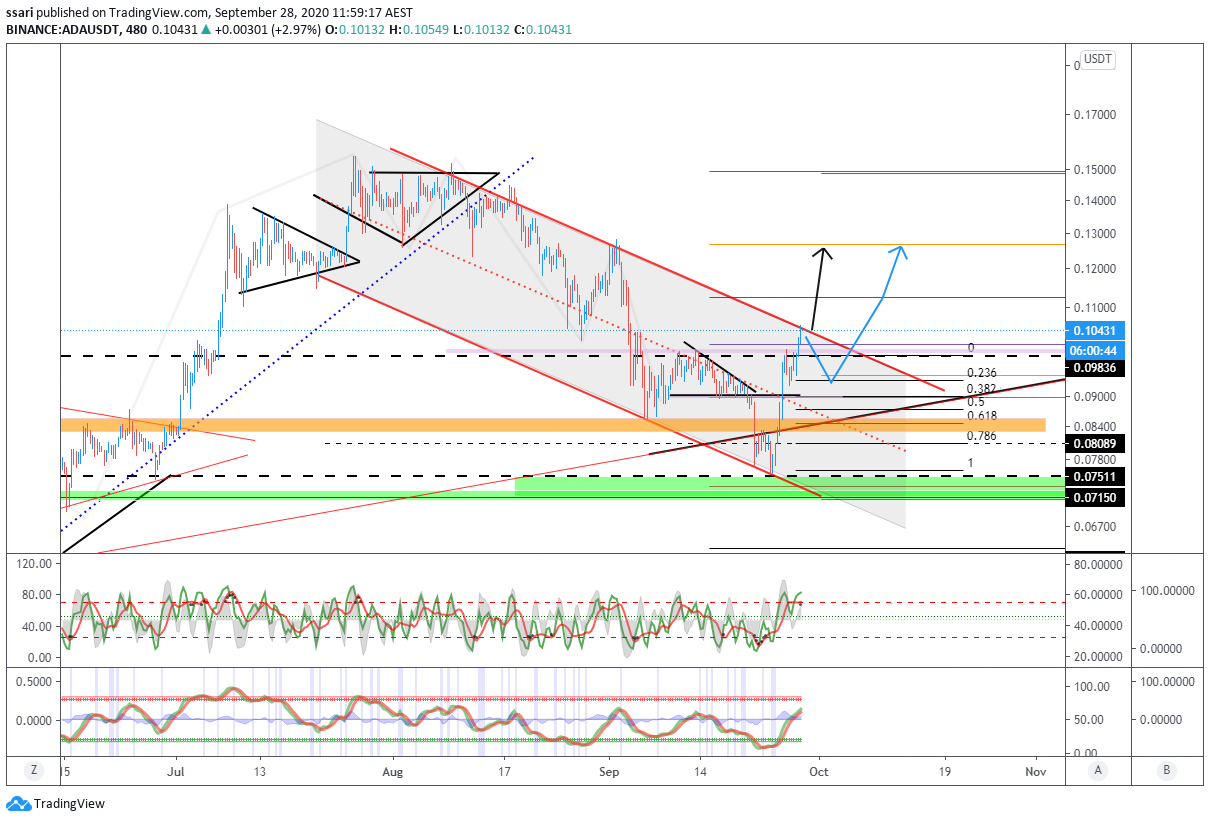The width and height of the screenshot is (1210, 822).
Task: Select the orange horizontal support zone
Action: [552, 425]
